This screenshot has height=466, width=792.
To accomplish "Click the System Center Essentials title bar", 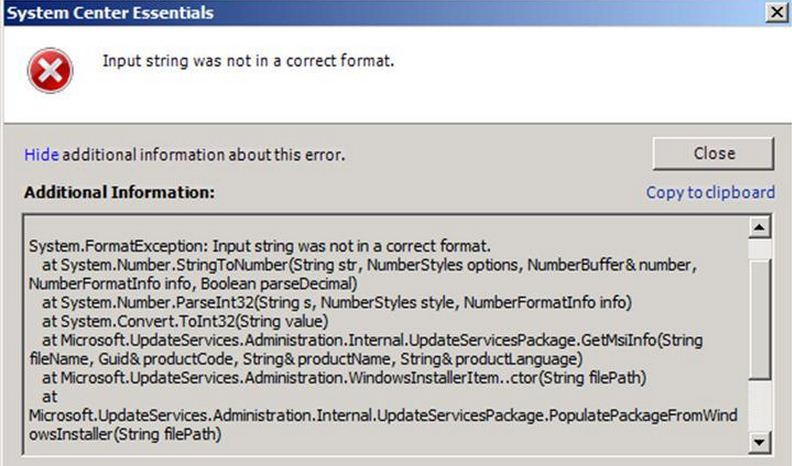I will pyautogui.click(x=300, y=12).
